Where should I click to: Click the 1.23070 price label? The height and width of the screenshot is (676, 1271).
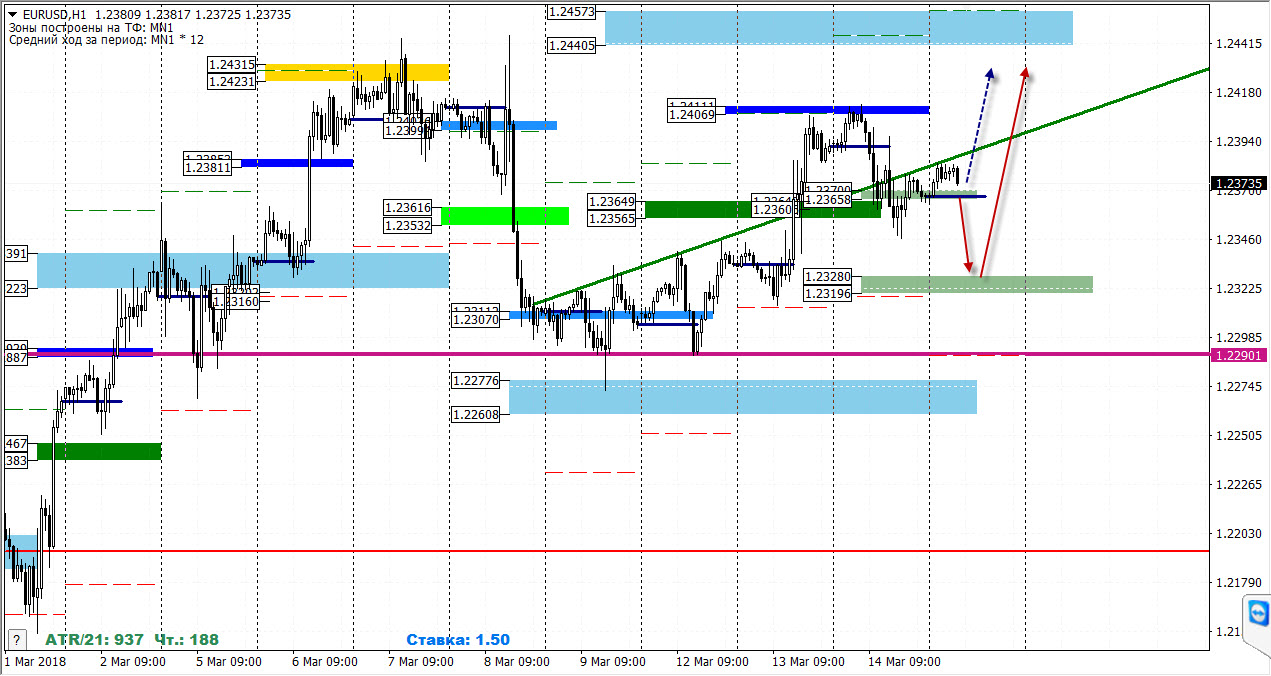point(476,320)
